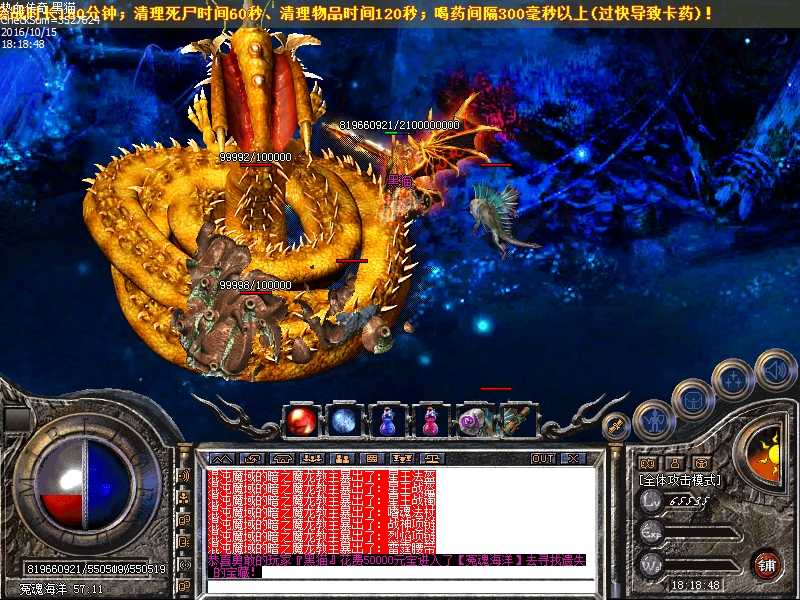
Task: Click the grid-shaped icon in chat toolbar
Action: point(372,459)
